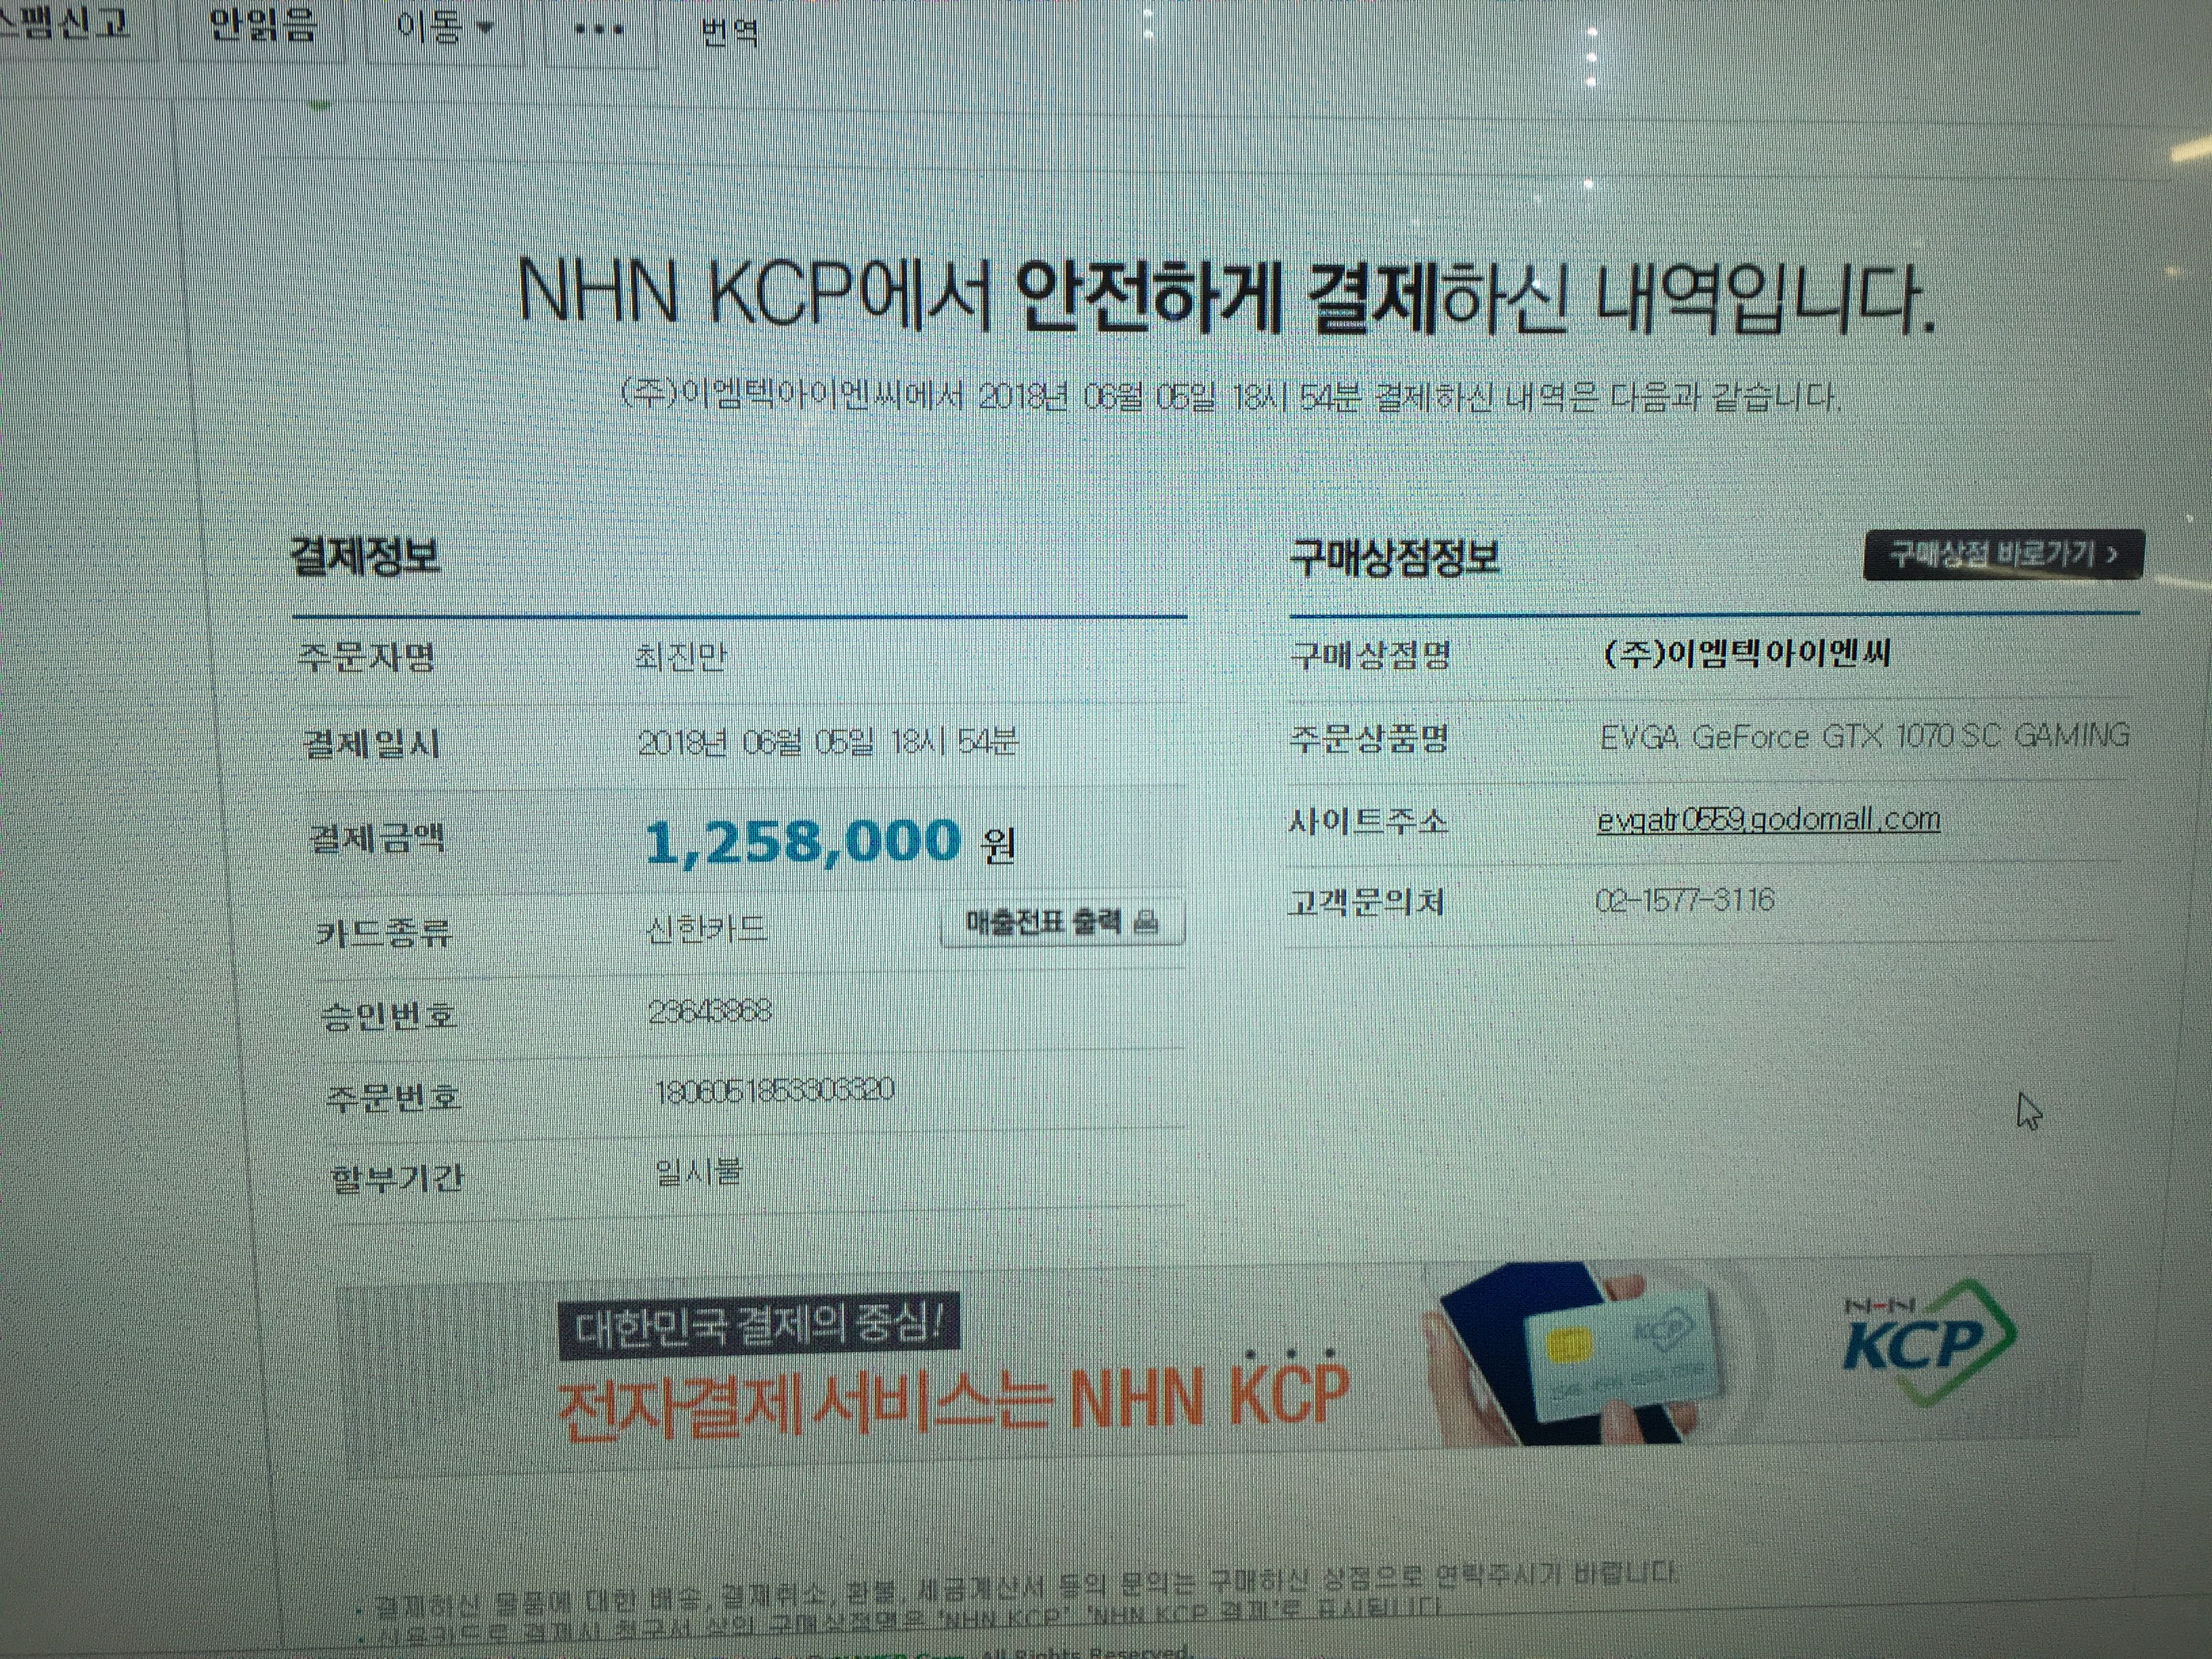Click the NHN KCP banner advertisement
2212x1659 pixels.
pos(1215,1365)
